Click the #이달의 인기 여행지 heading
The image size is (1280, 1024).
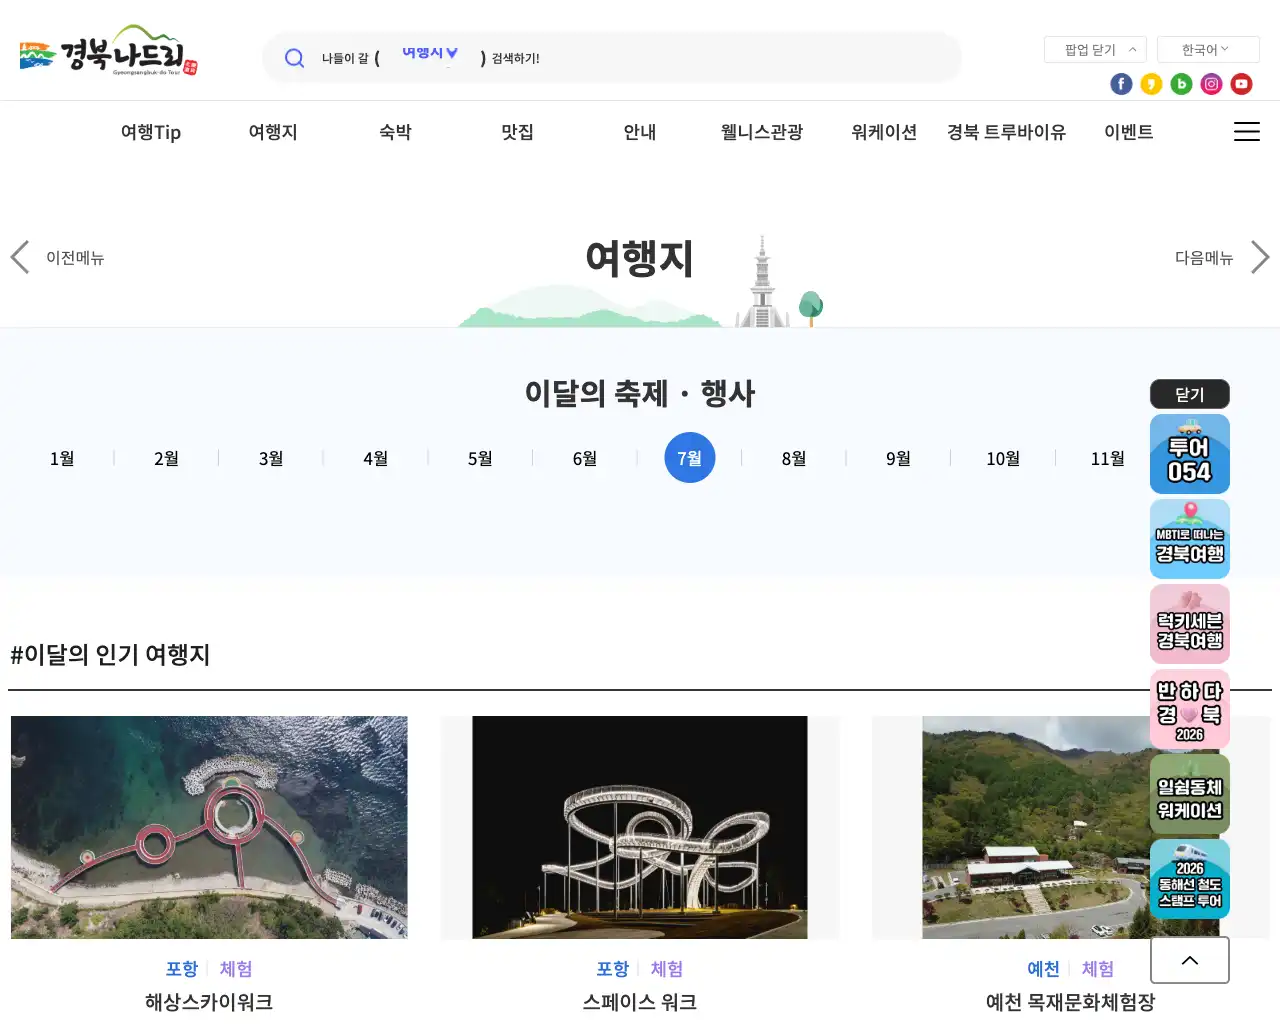tap(110, 655)
